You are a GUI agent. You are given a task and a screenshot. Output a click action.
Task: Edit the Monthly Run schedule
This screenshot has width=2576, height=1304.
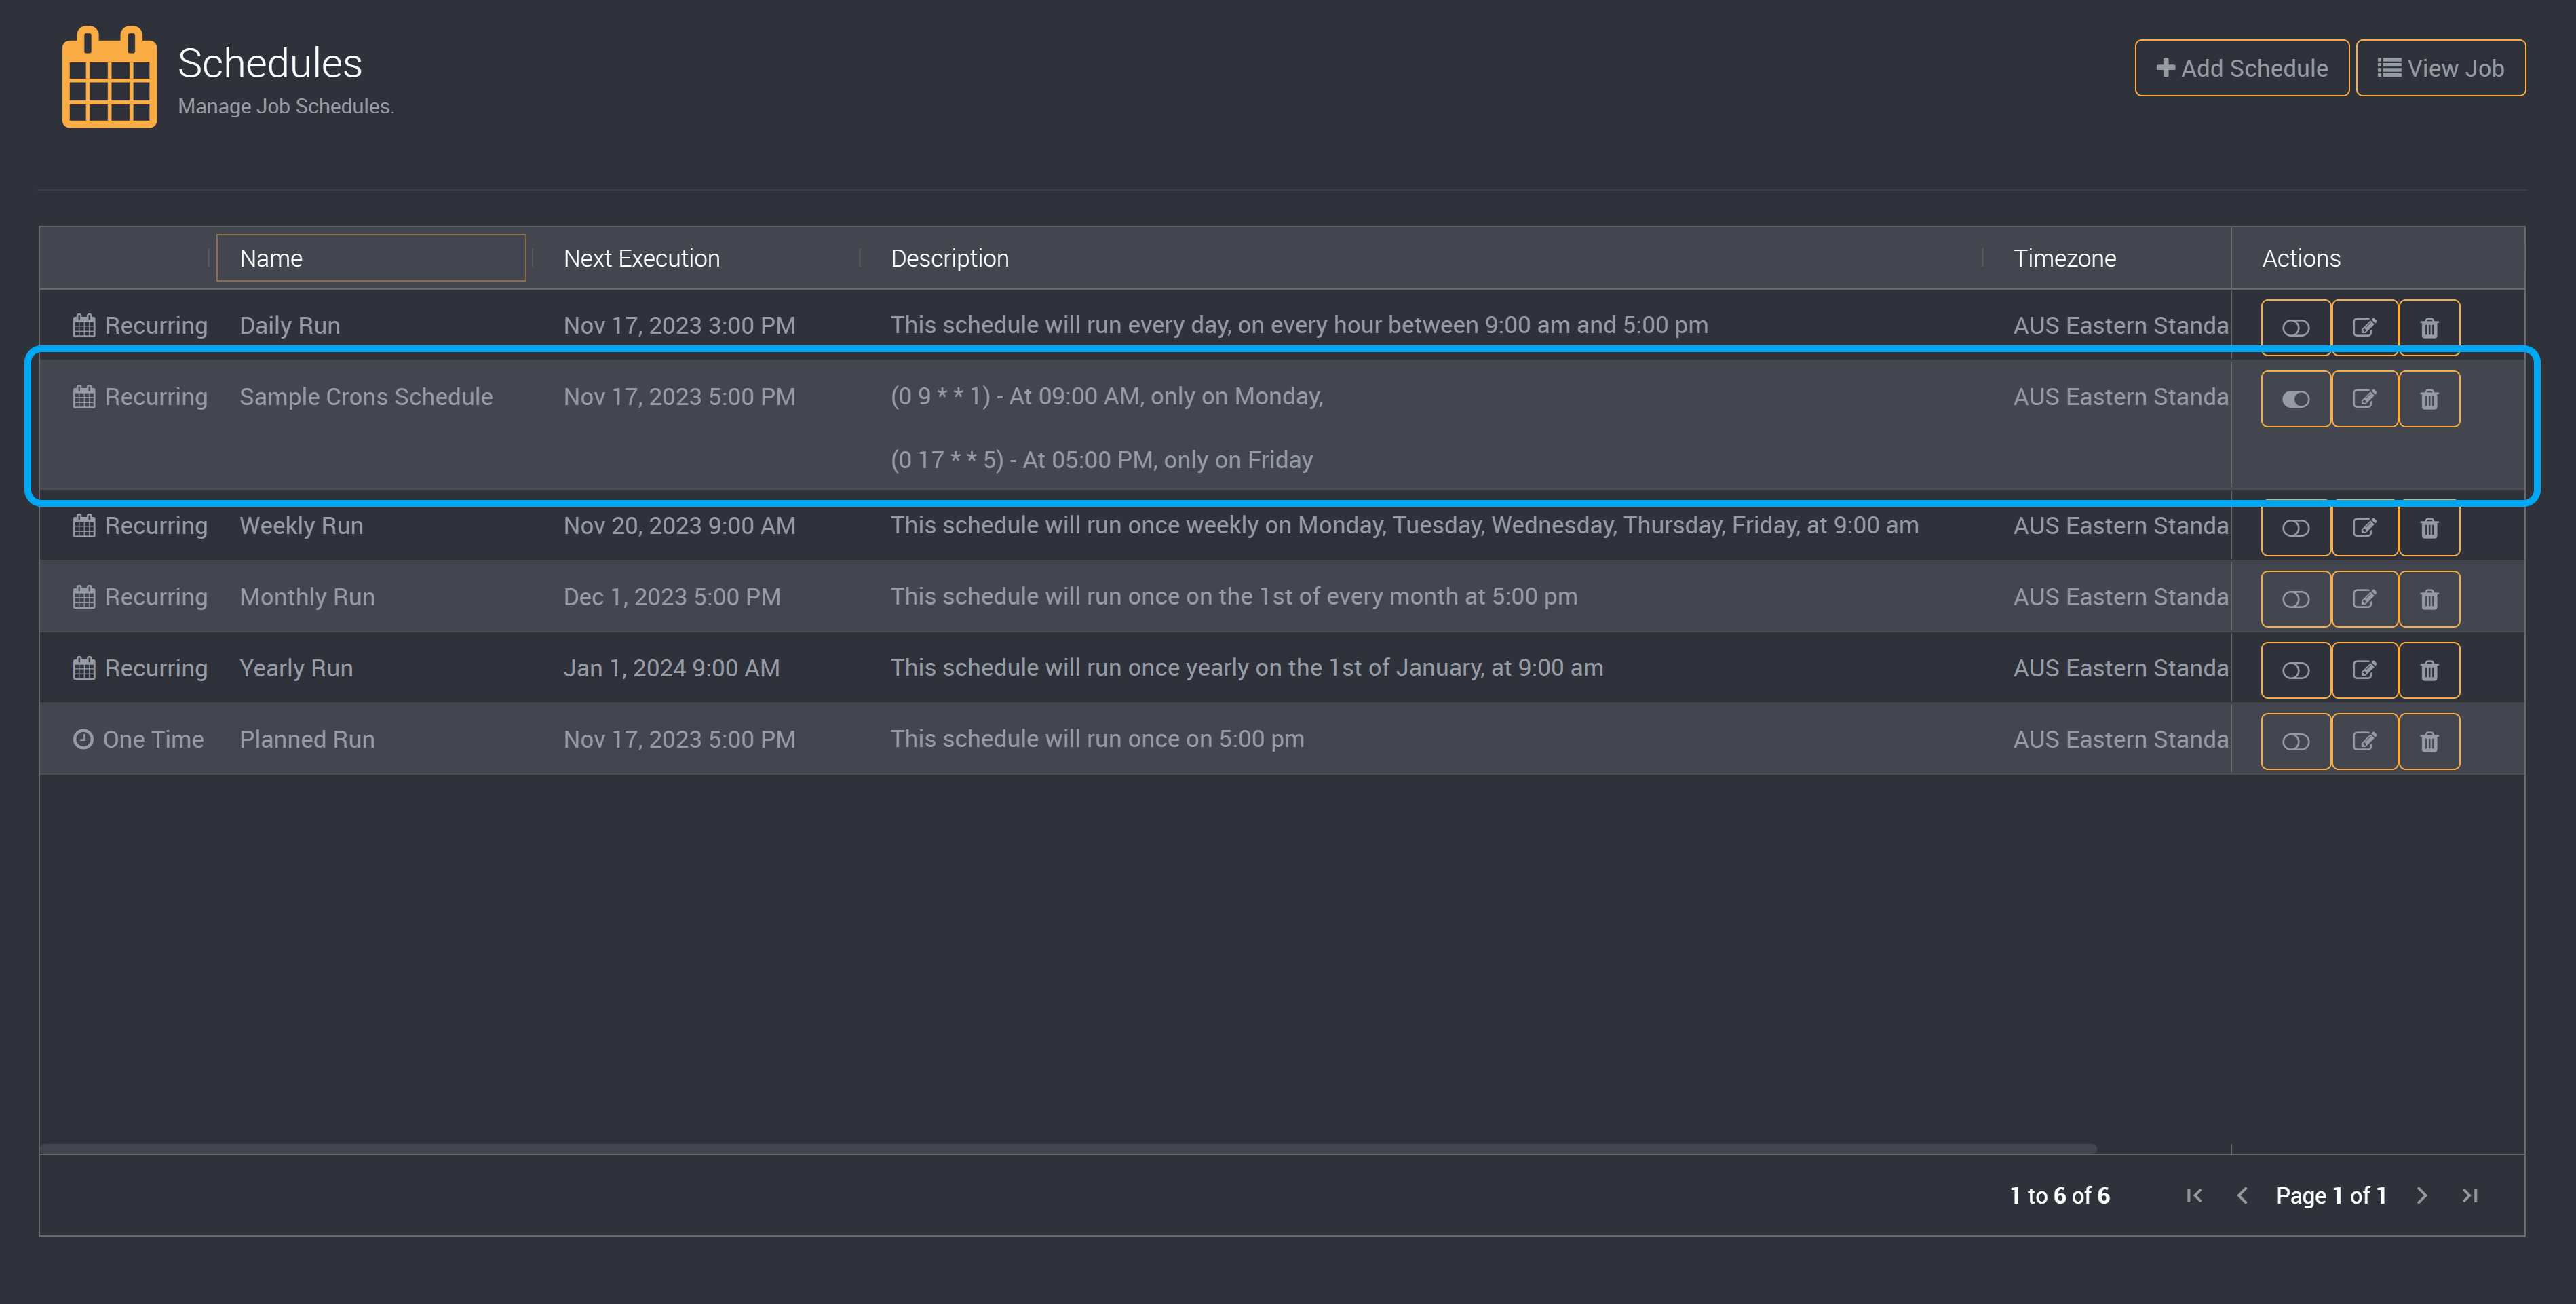pyautogui.click(x=2364, y=599)
